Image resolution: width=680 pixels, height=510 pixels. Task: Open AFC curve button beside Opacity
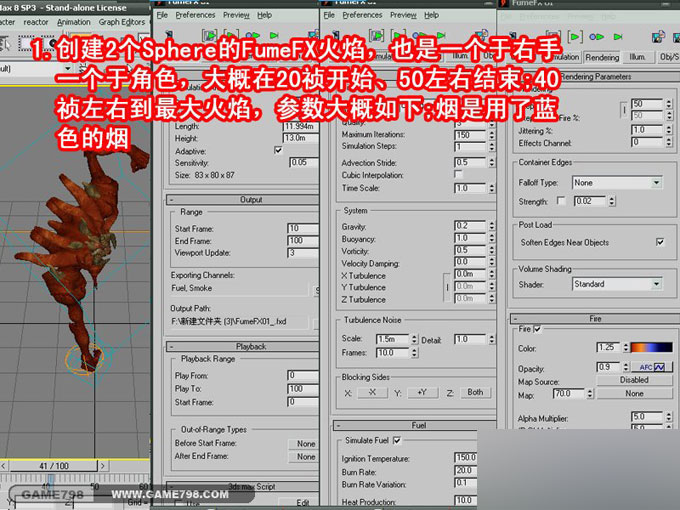point(652,367)
